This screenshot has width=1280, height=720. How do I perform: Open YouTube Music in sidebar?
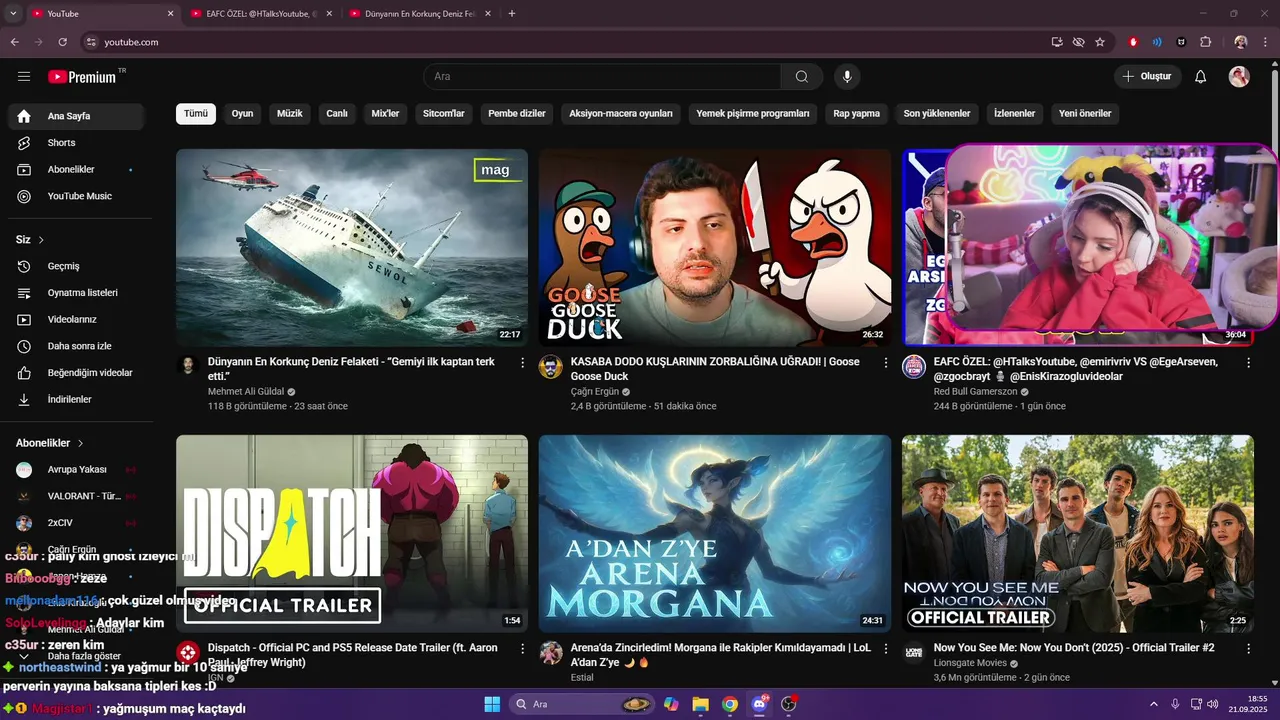pos(76,196)
